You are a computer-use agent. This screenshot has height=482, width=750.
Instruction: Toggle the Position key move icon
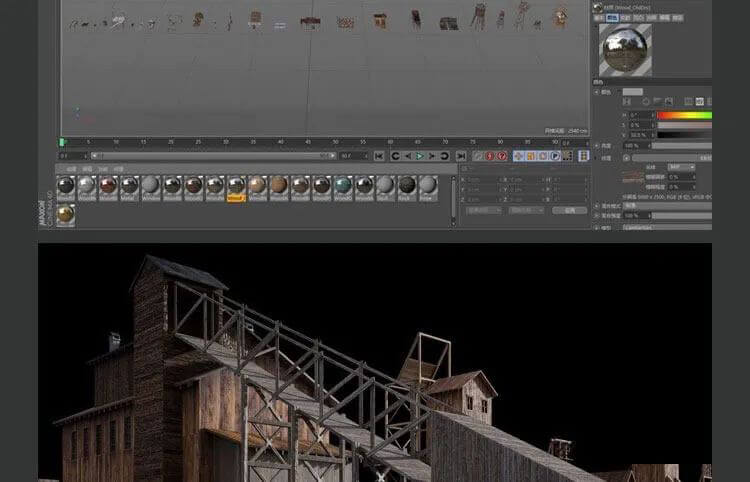tap(519, 156)
